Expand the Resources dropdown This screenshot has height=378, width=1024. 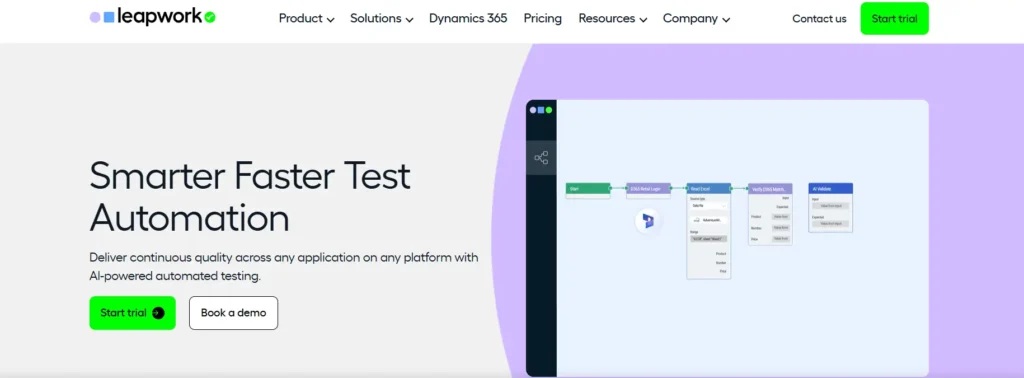(613, 18)
